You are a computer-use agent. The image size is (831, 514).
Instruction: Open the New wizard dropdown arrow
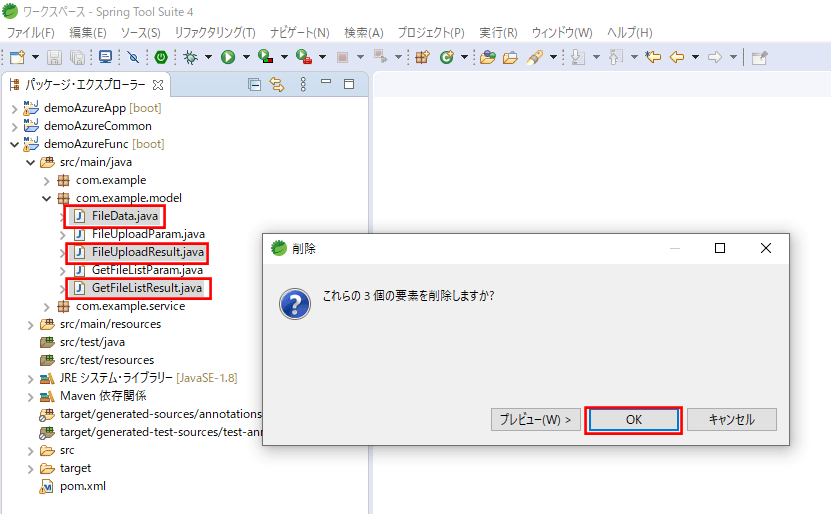(36, 57)
